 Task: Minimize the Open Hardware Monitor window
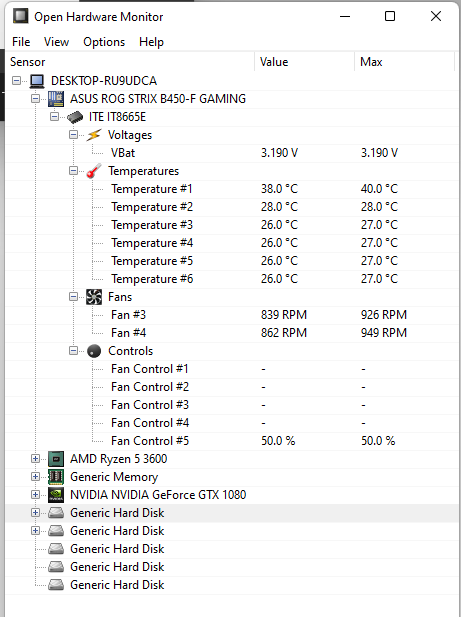(x=345, y=17)
